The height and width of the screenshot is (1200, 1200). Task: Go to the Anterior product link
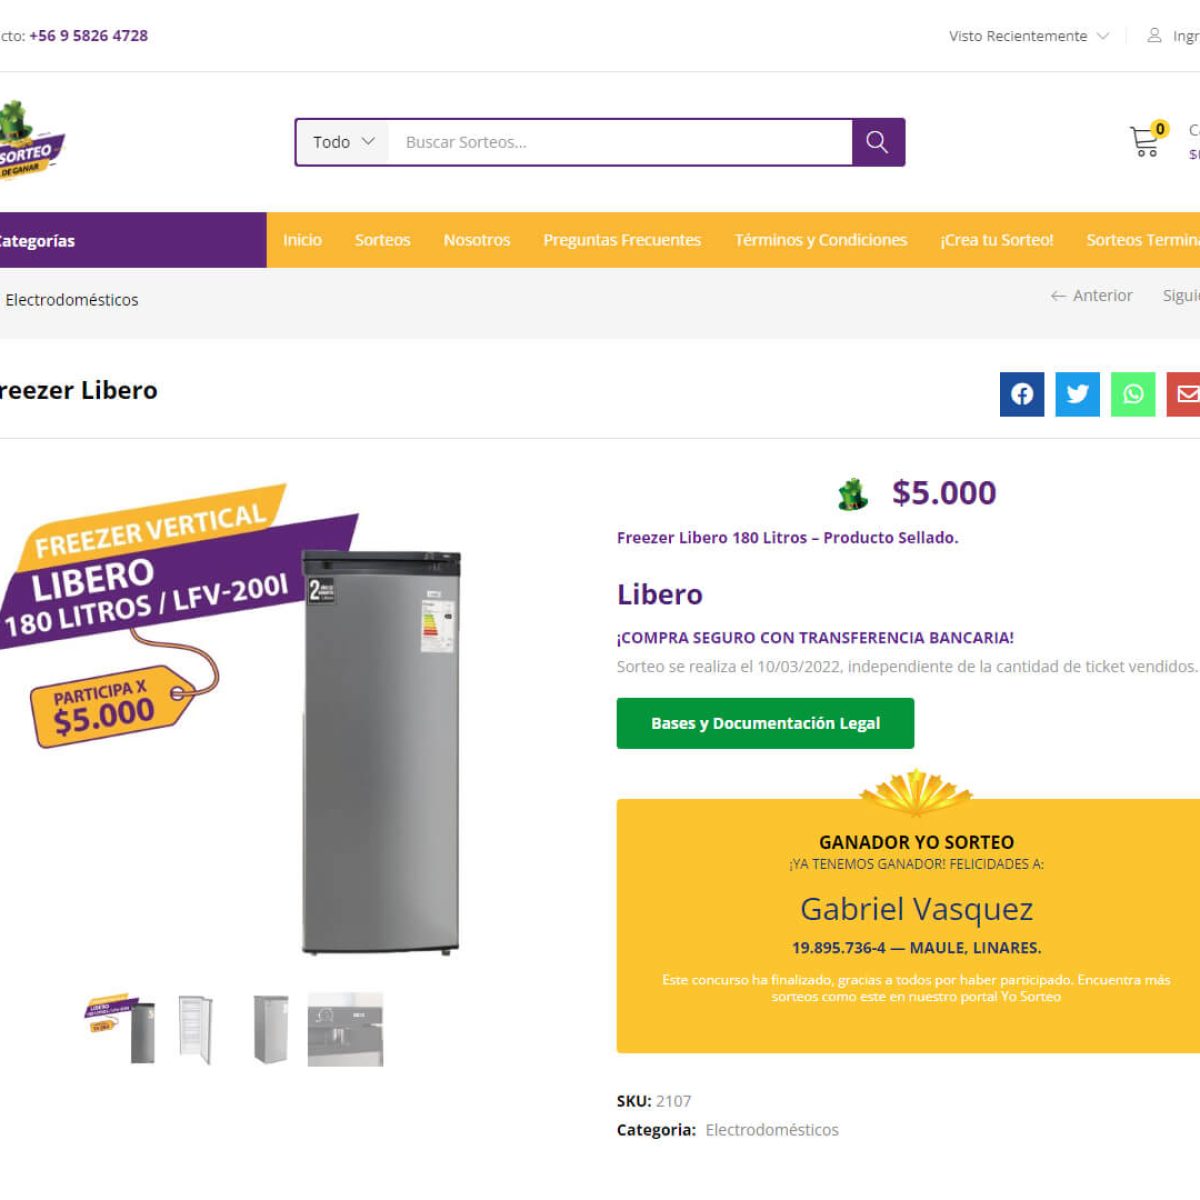pos(1091,295)
